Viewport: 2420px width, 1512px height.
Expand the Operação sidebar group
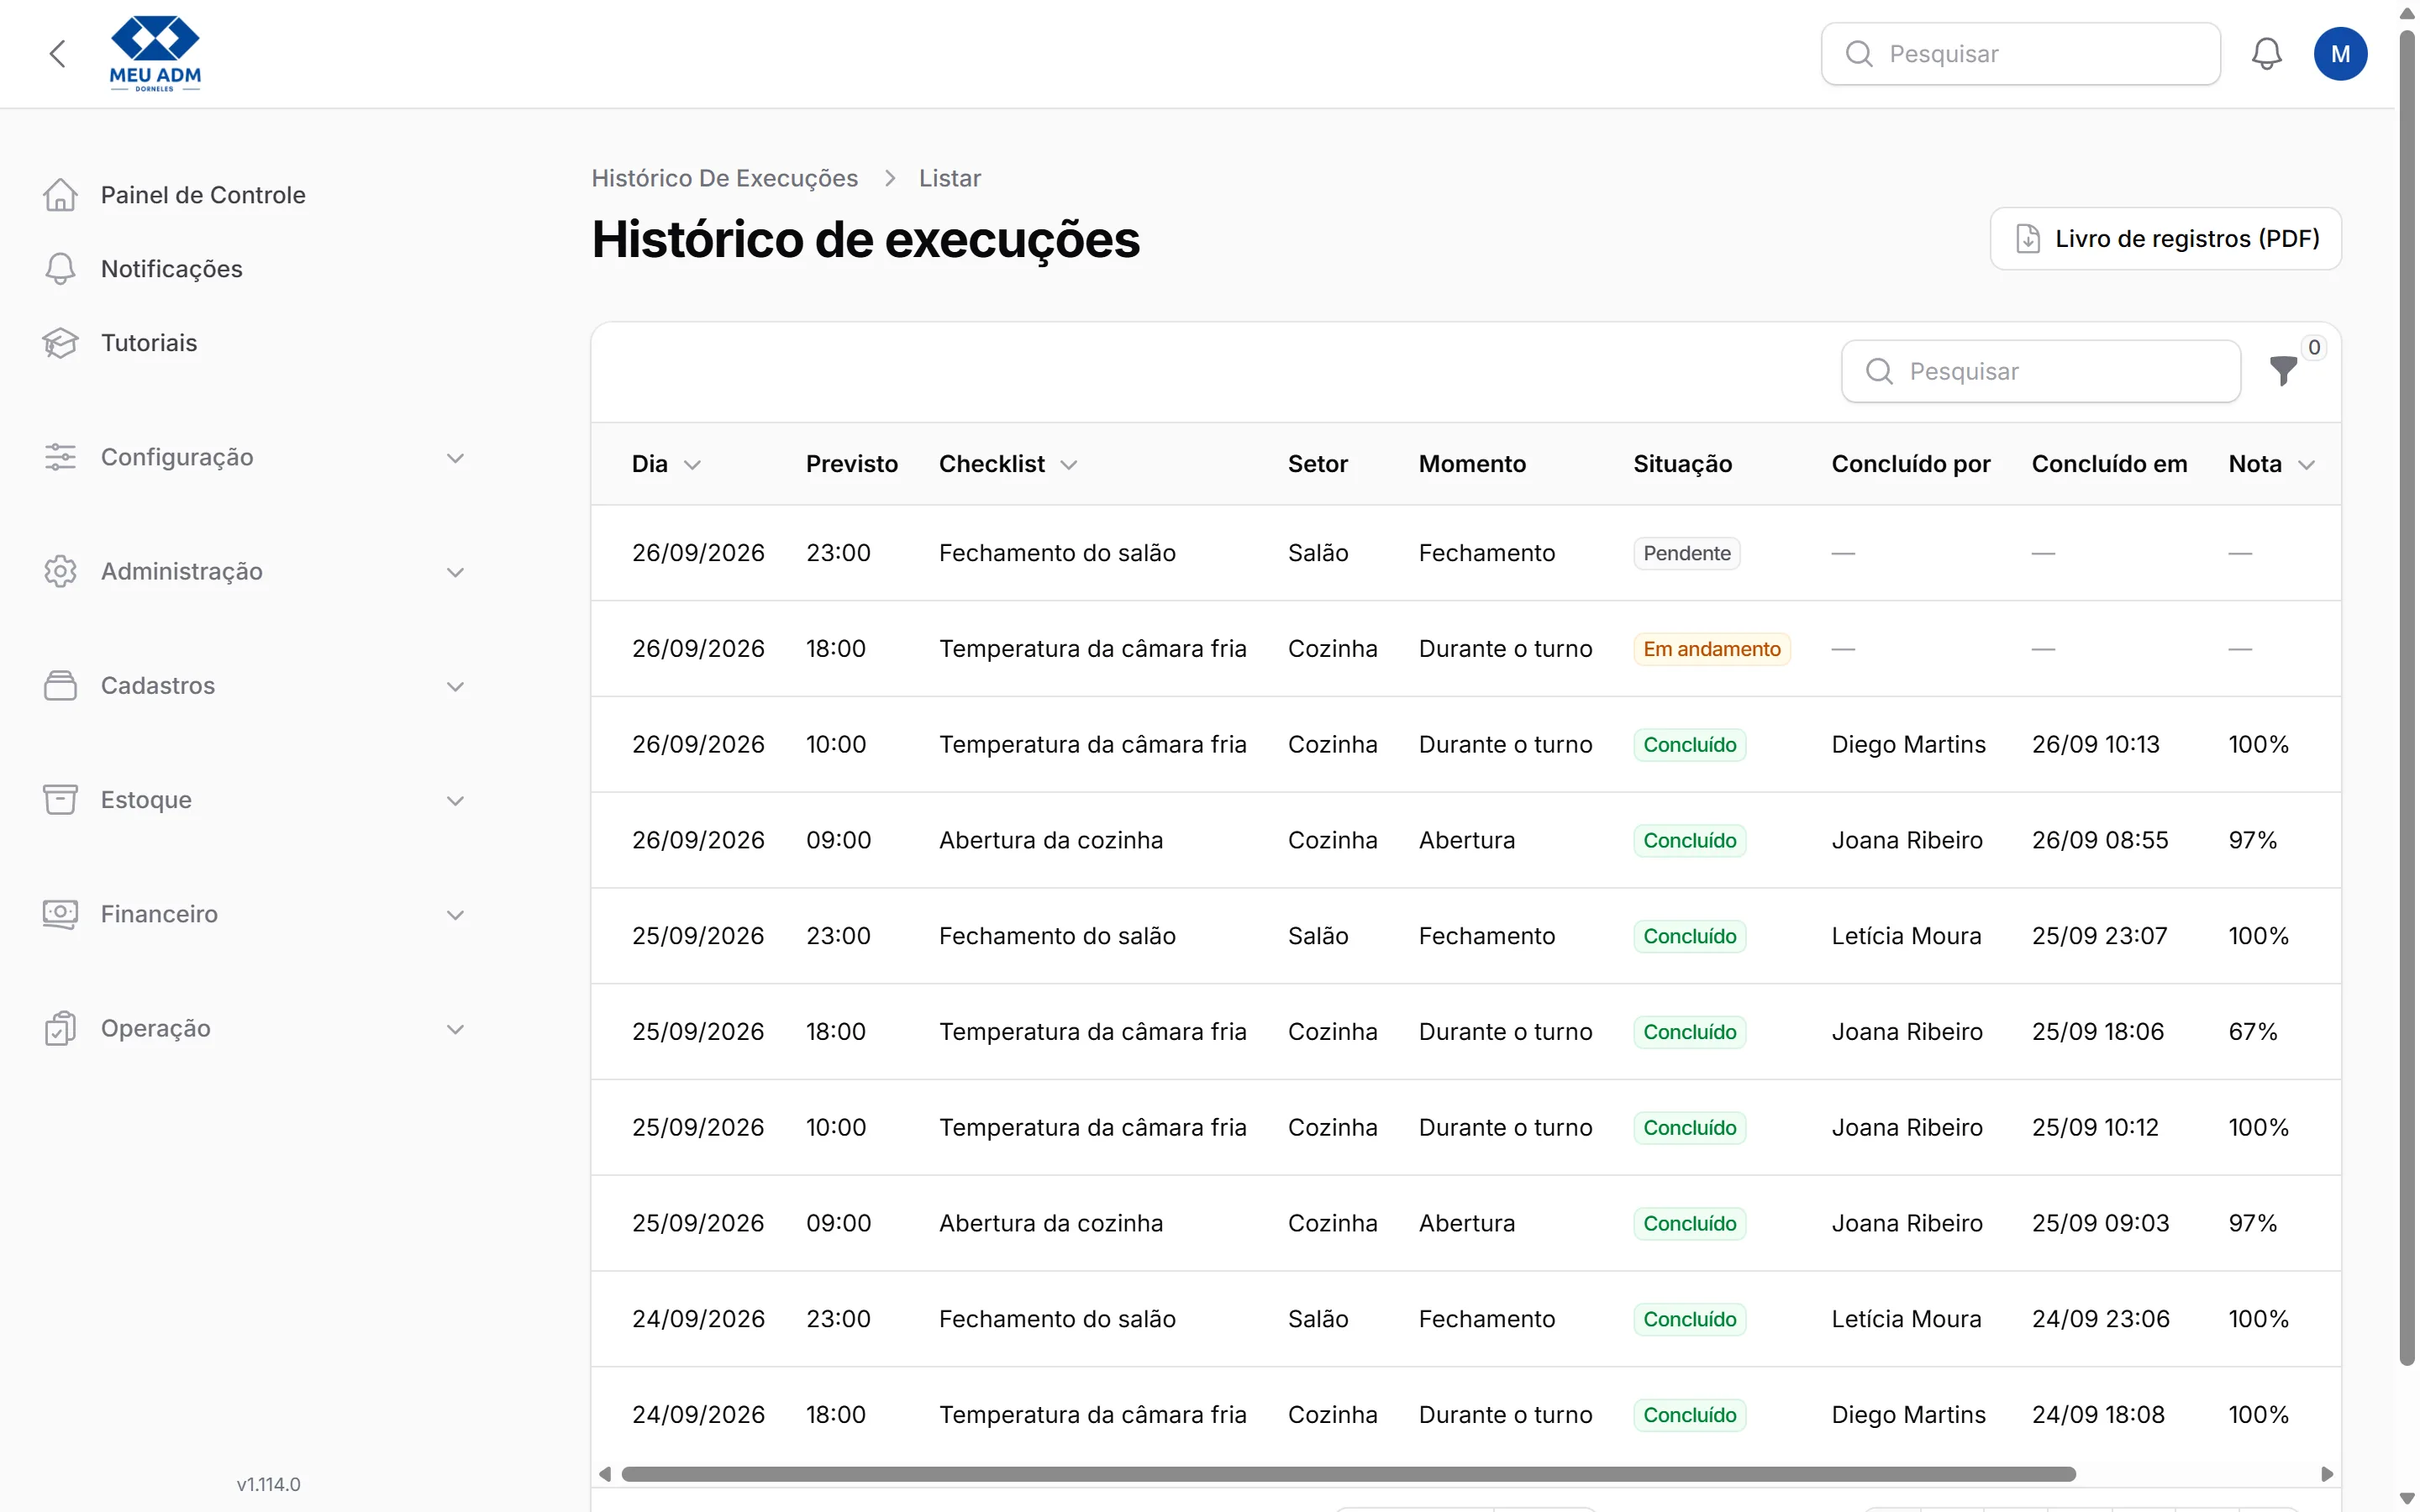pos(254,1029)
